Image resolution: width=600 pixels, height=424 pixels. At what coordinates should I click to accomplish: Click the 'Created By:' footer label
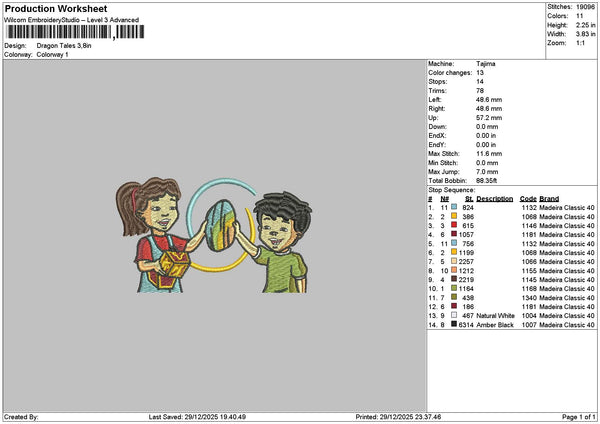point(21,417)
